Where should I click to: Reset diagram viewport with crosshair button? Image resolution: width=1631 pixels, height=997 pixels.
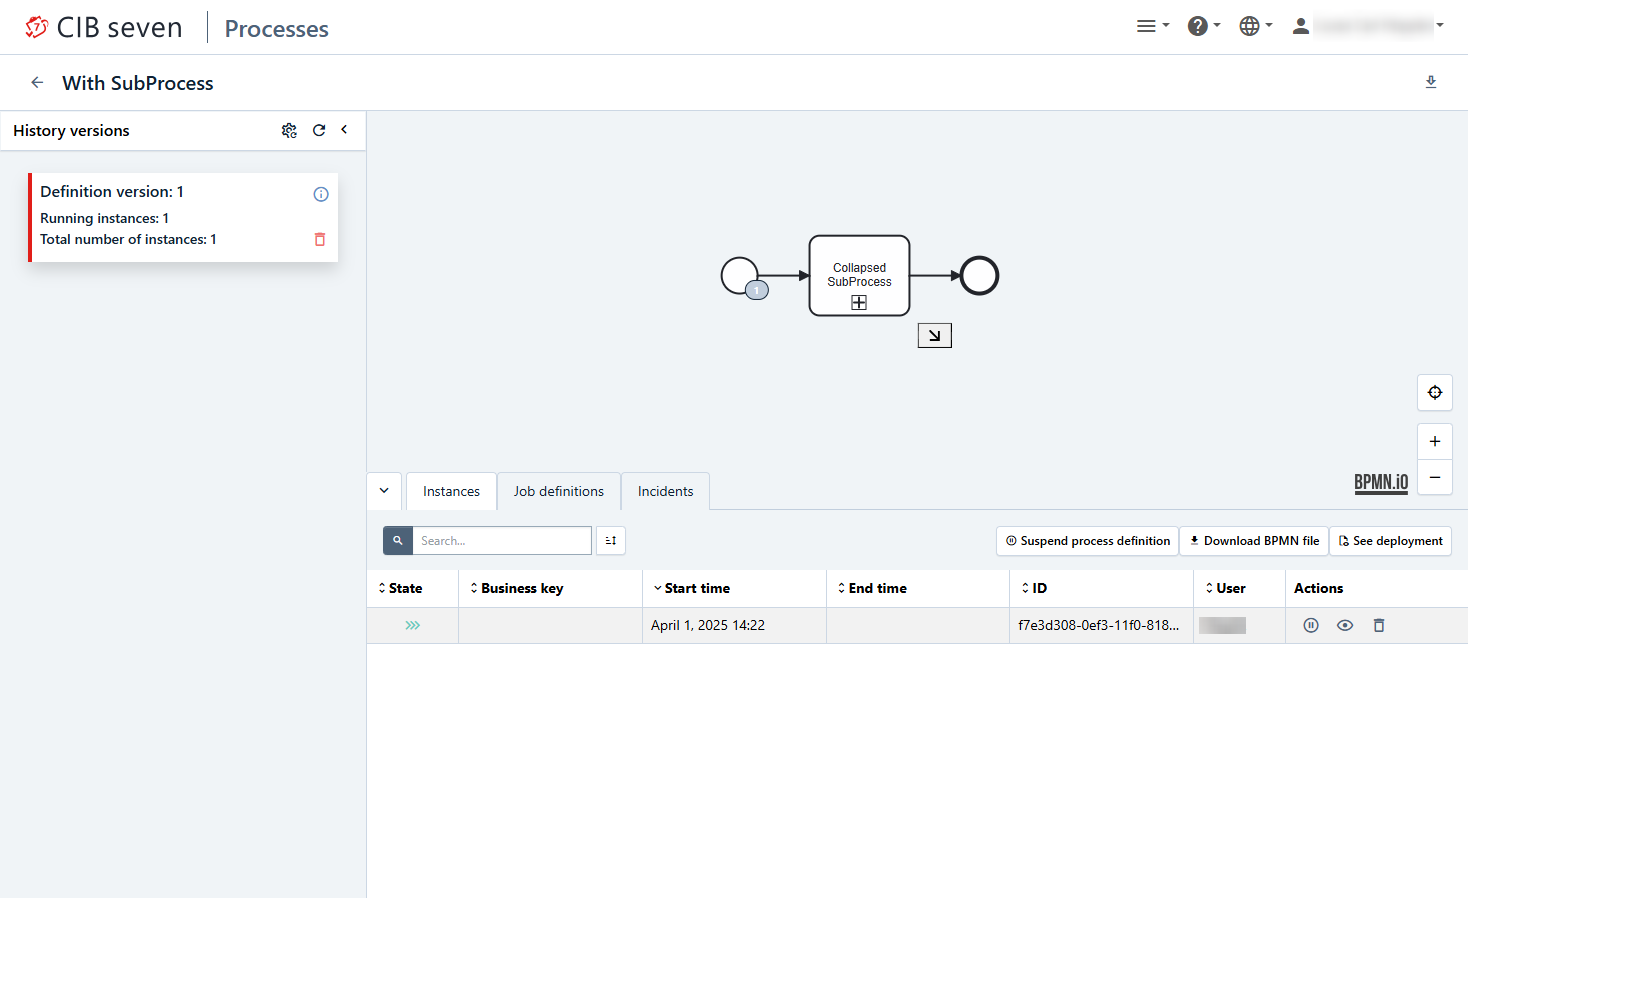pyautogui.click(x=1434, y=393)
